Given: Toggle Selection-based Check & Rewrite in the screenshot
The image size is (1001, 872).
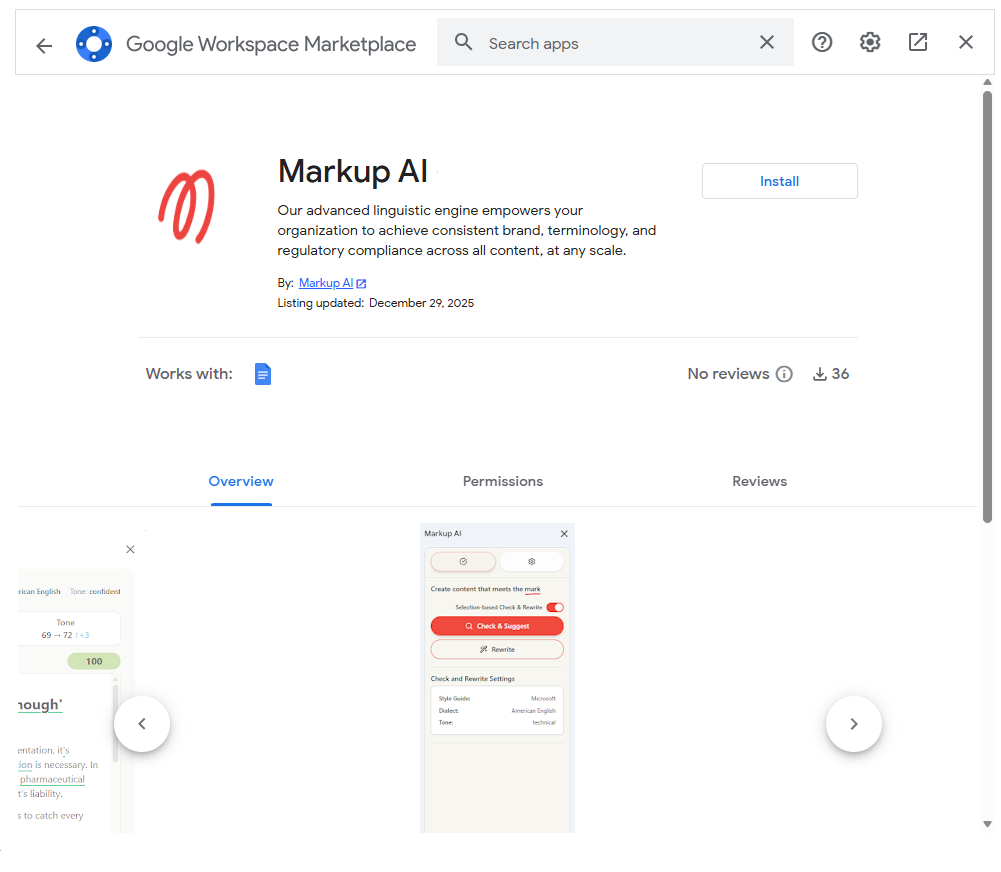Looking at the screenshot, I should click(554, 607).
